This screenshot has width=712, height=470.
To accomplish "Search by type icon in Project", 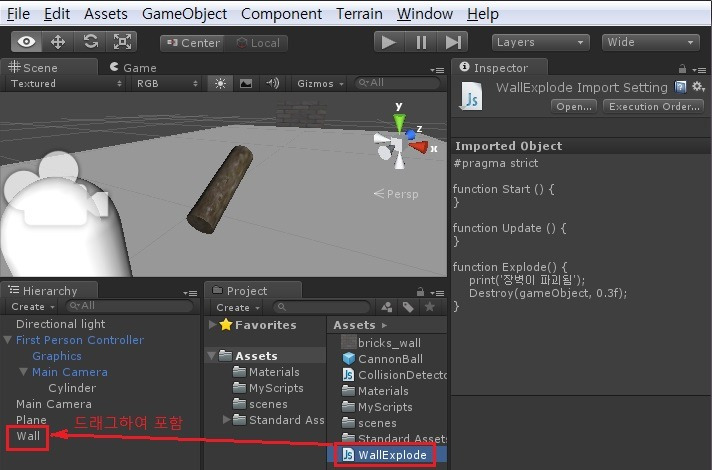I will (387, 307).
